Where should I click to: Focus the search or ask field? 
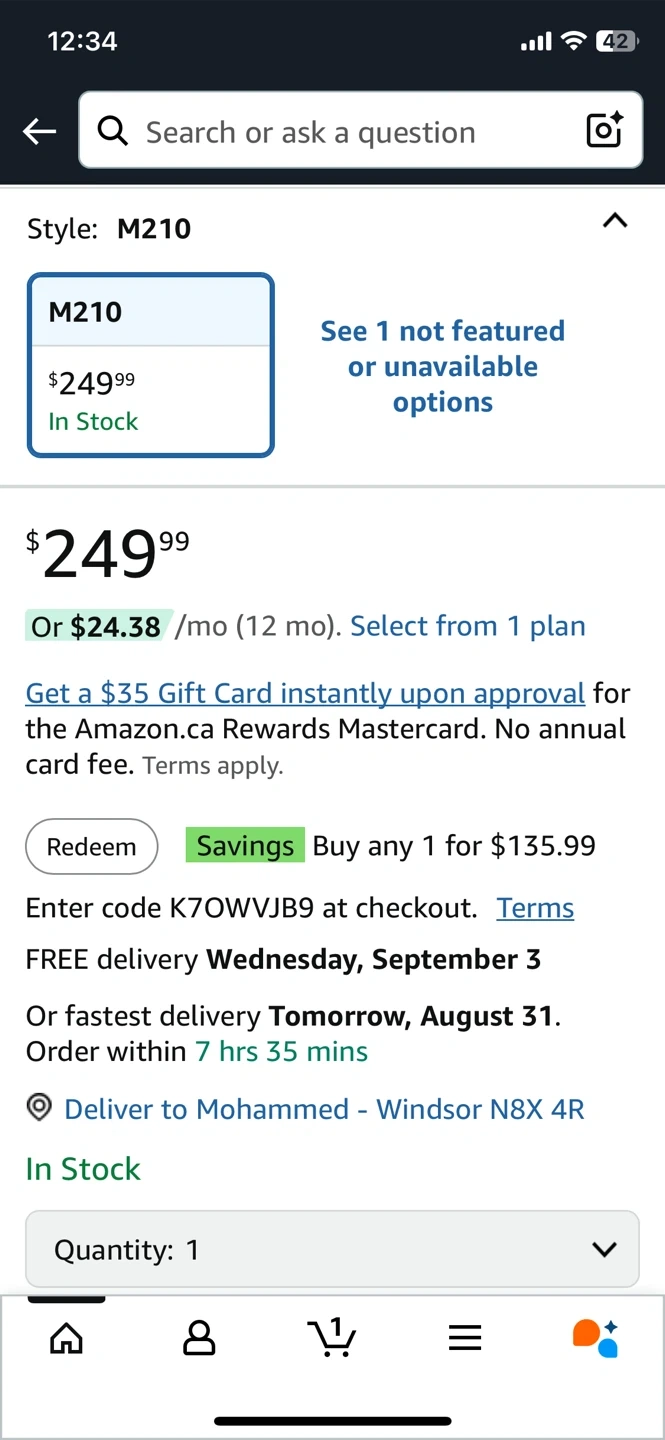click(340, 131)
